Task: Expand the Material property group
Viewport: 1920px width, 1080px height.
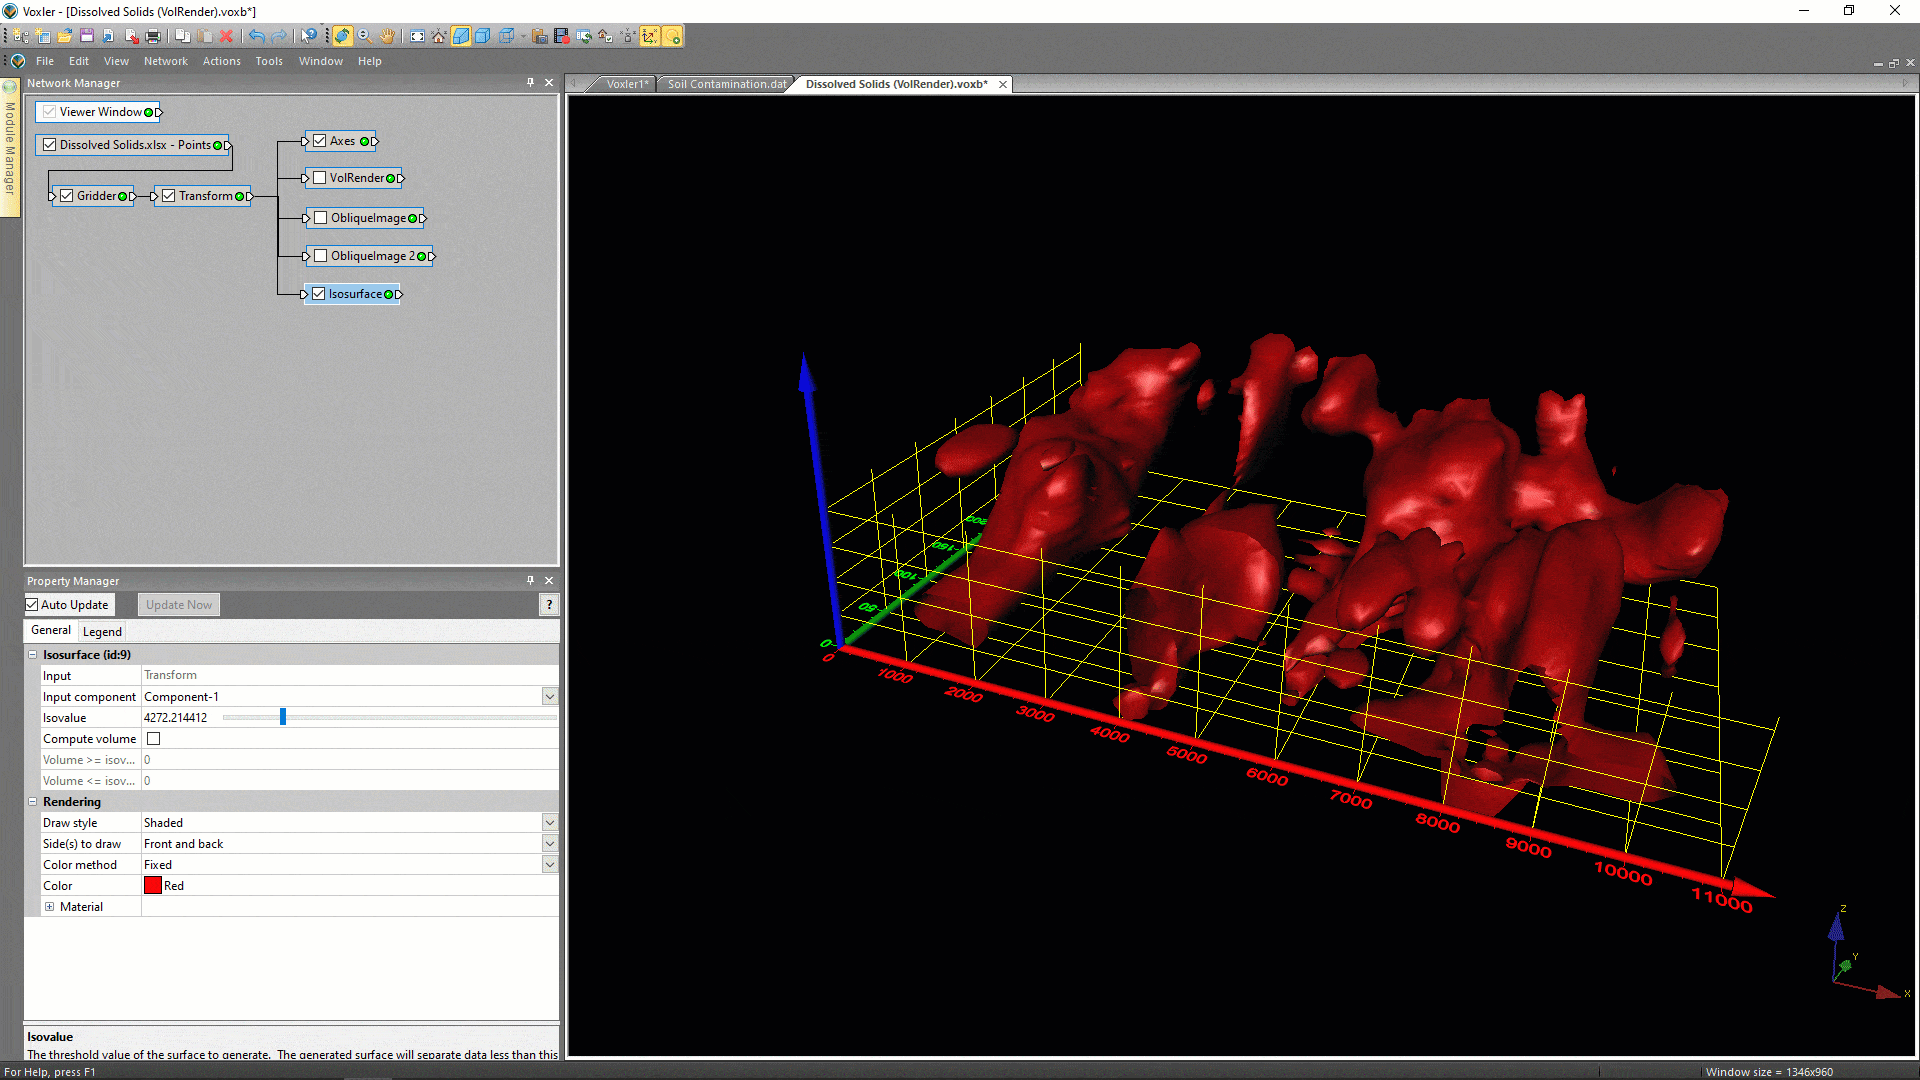Action: click(x=49, y=907)
